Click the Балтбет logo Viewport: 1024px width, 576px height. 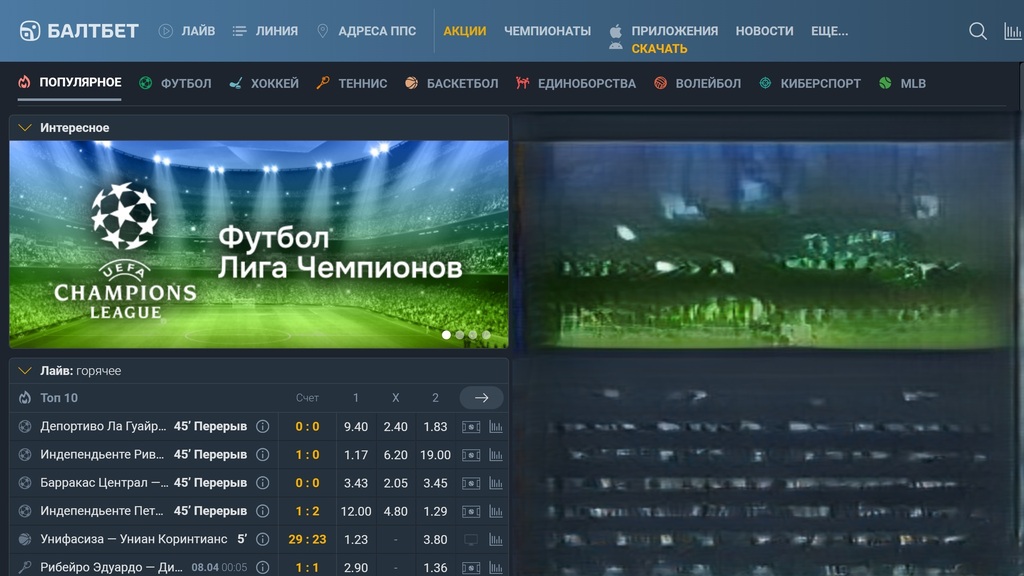79,31
